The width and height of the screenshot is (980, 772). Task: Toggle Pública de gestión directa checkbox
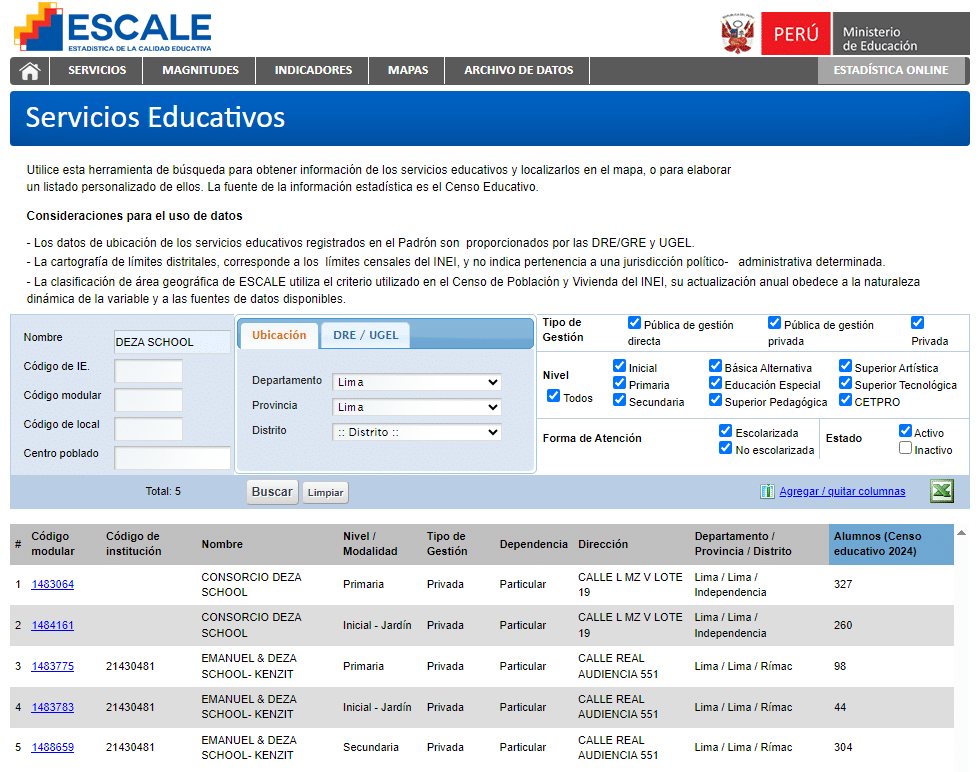pyautogui.click(x=634, y=323)
